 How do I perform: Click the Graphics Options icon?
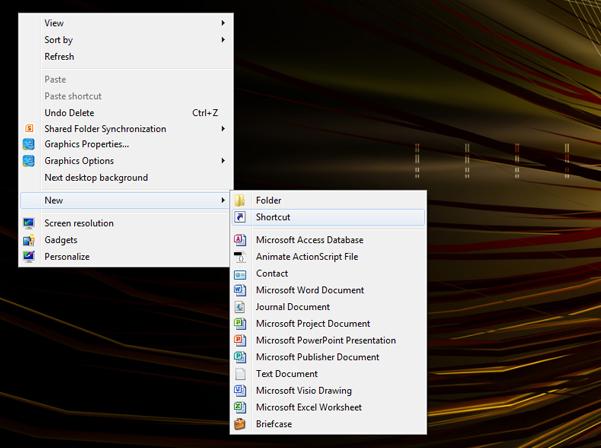pos(28,161)
